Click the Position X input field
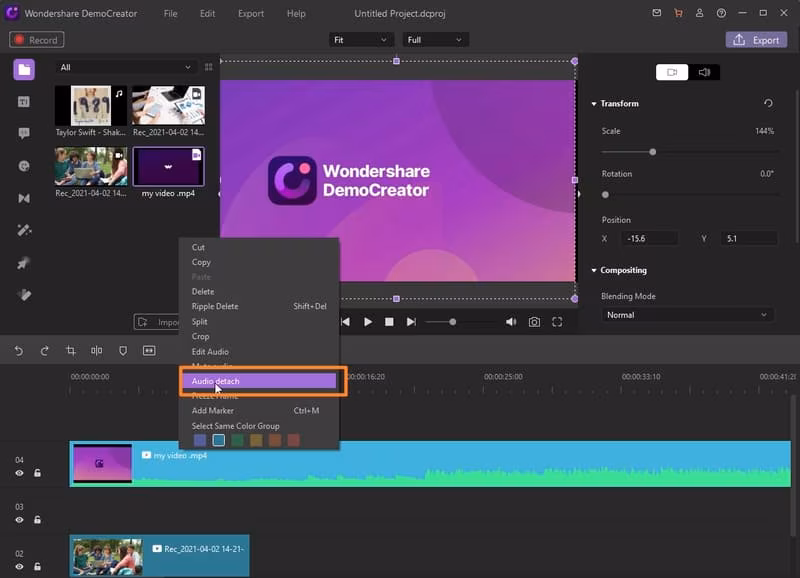This screenshot has height=578, width=800. pos(649,239)
